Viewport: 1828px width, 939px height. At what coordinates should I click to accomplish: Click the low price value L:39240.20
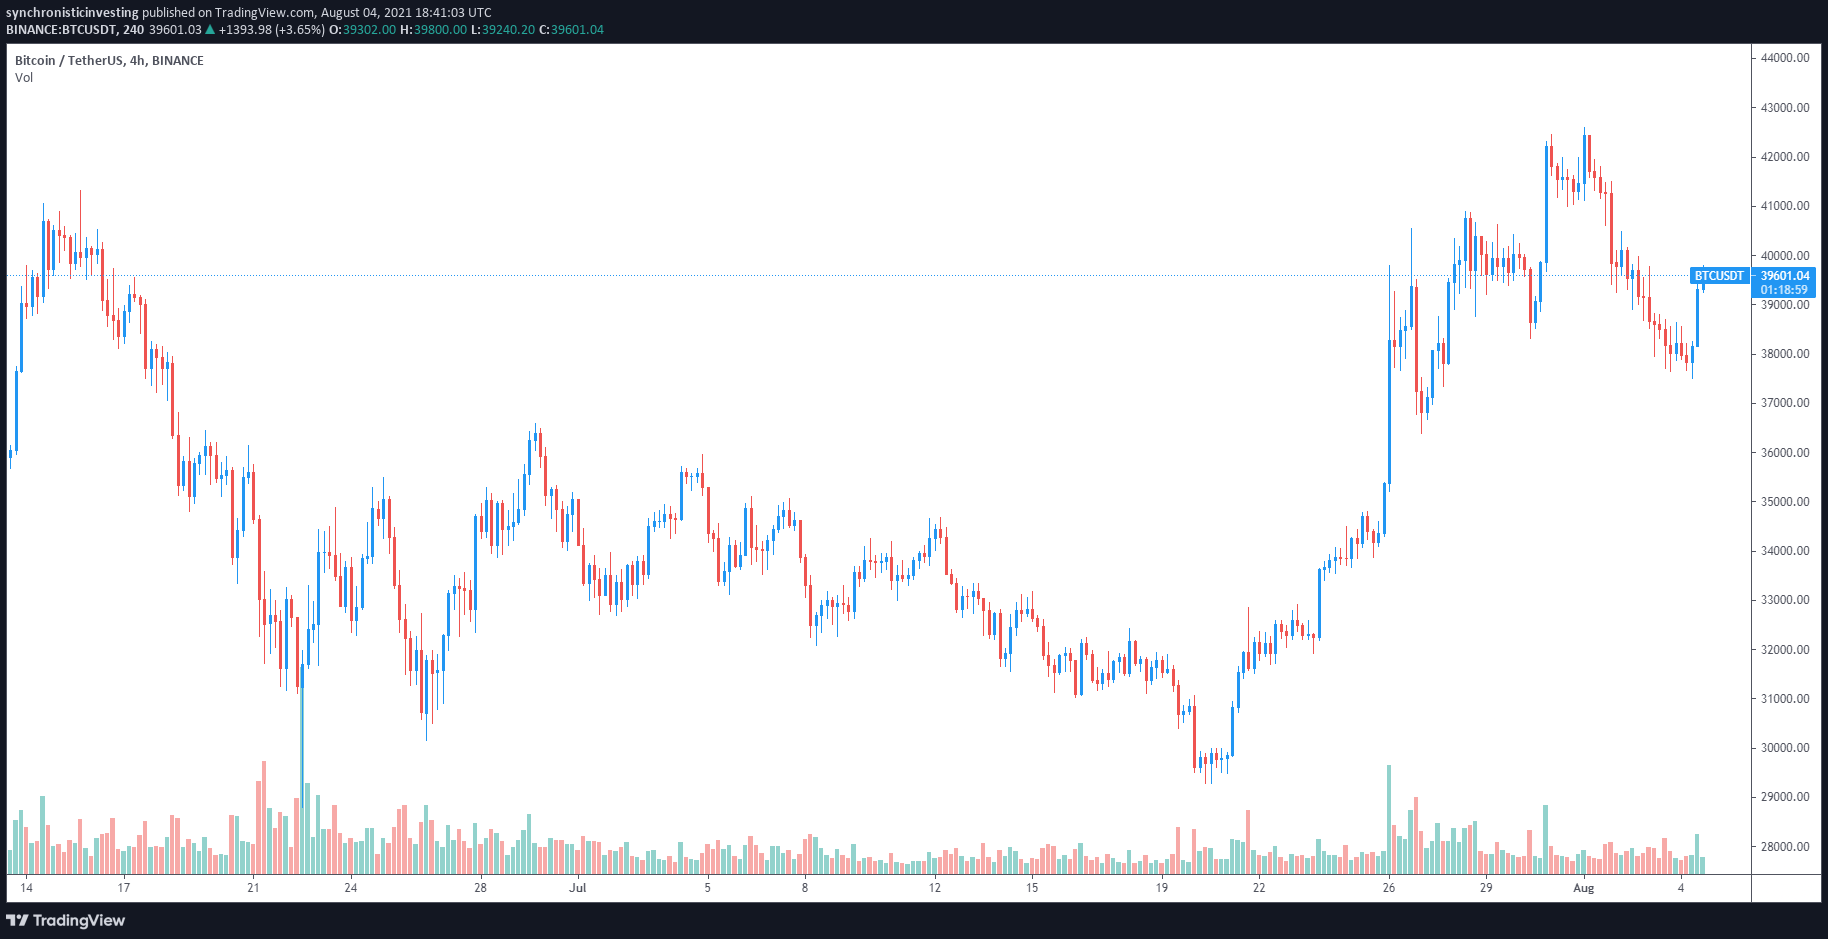503,30
